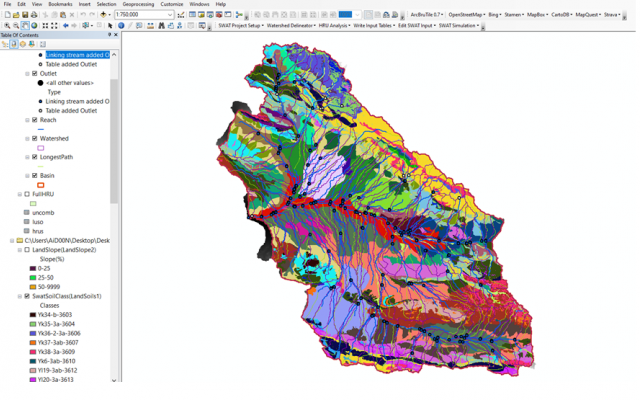The height and width of the screenshot is (400, 640).
Task: Collapse the Outlet layer legend
Action: pos(27,74)
